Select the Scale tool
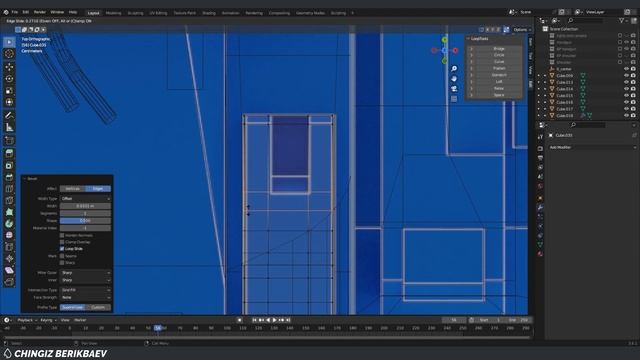The image size is (640, 360). click(9, 91)
